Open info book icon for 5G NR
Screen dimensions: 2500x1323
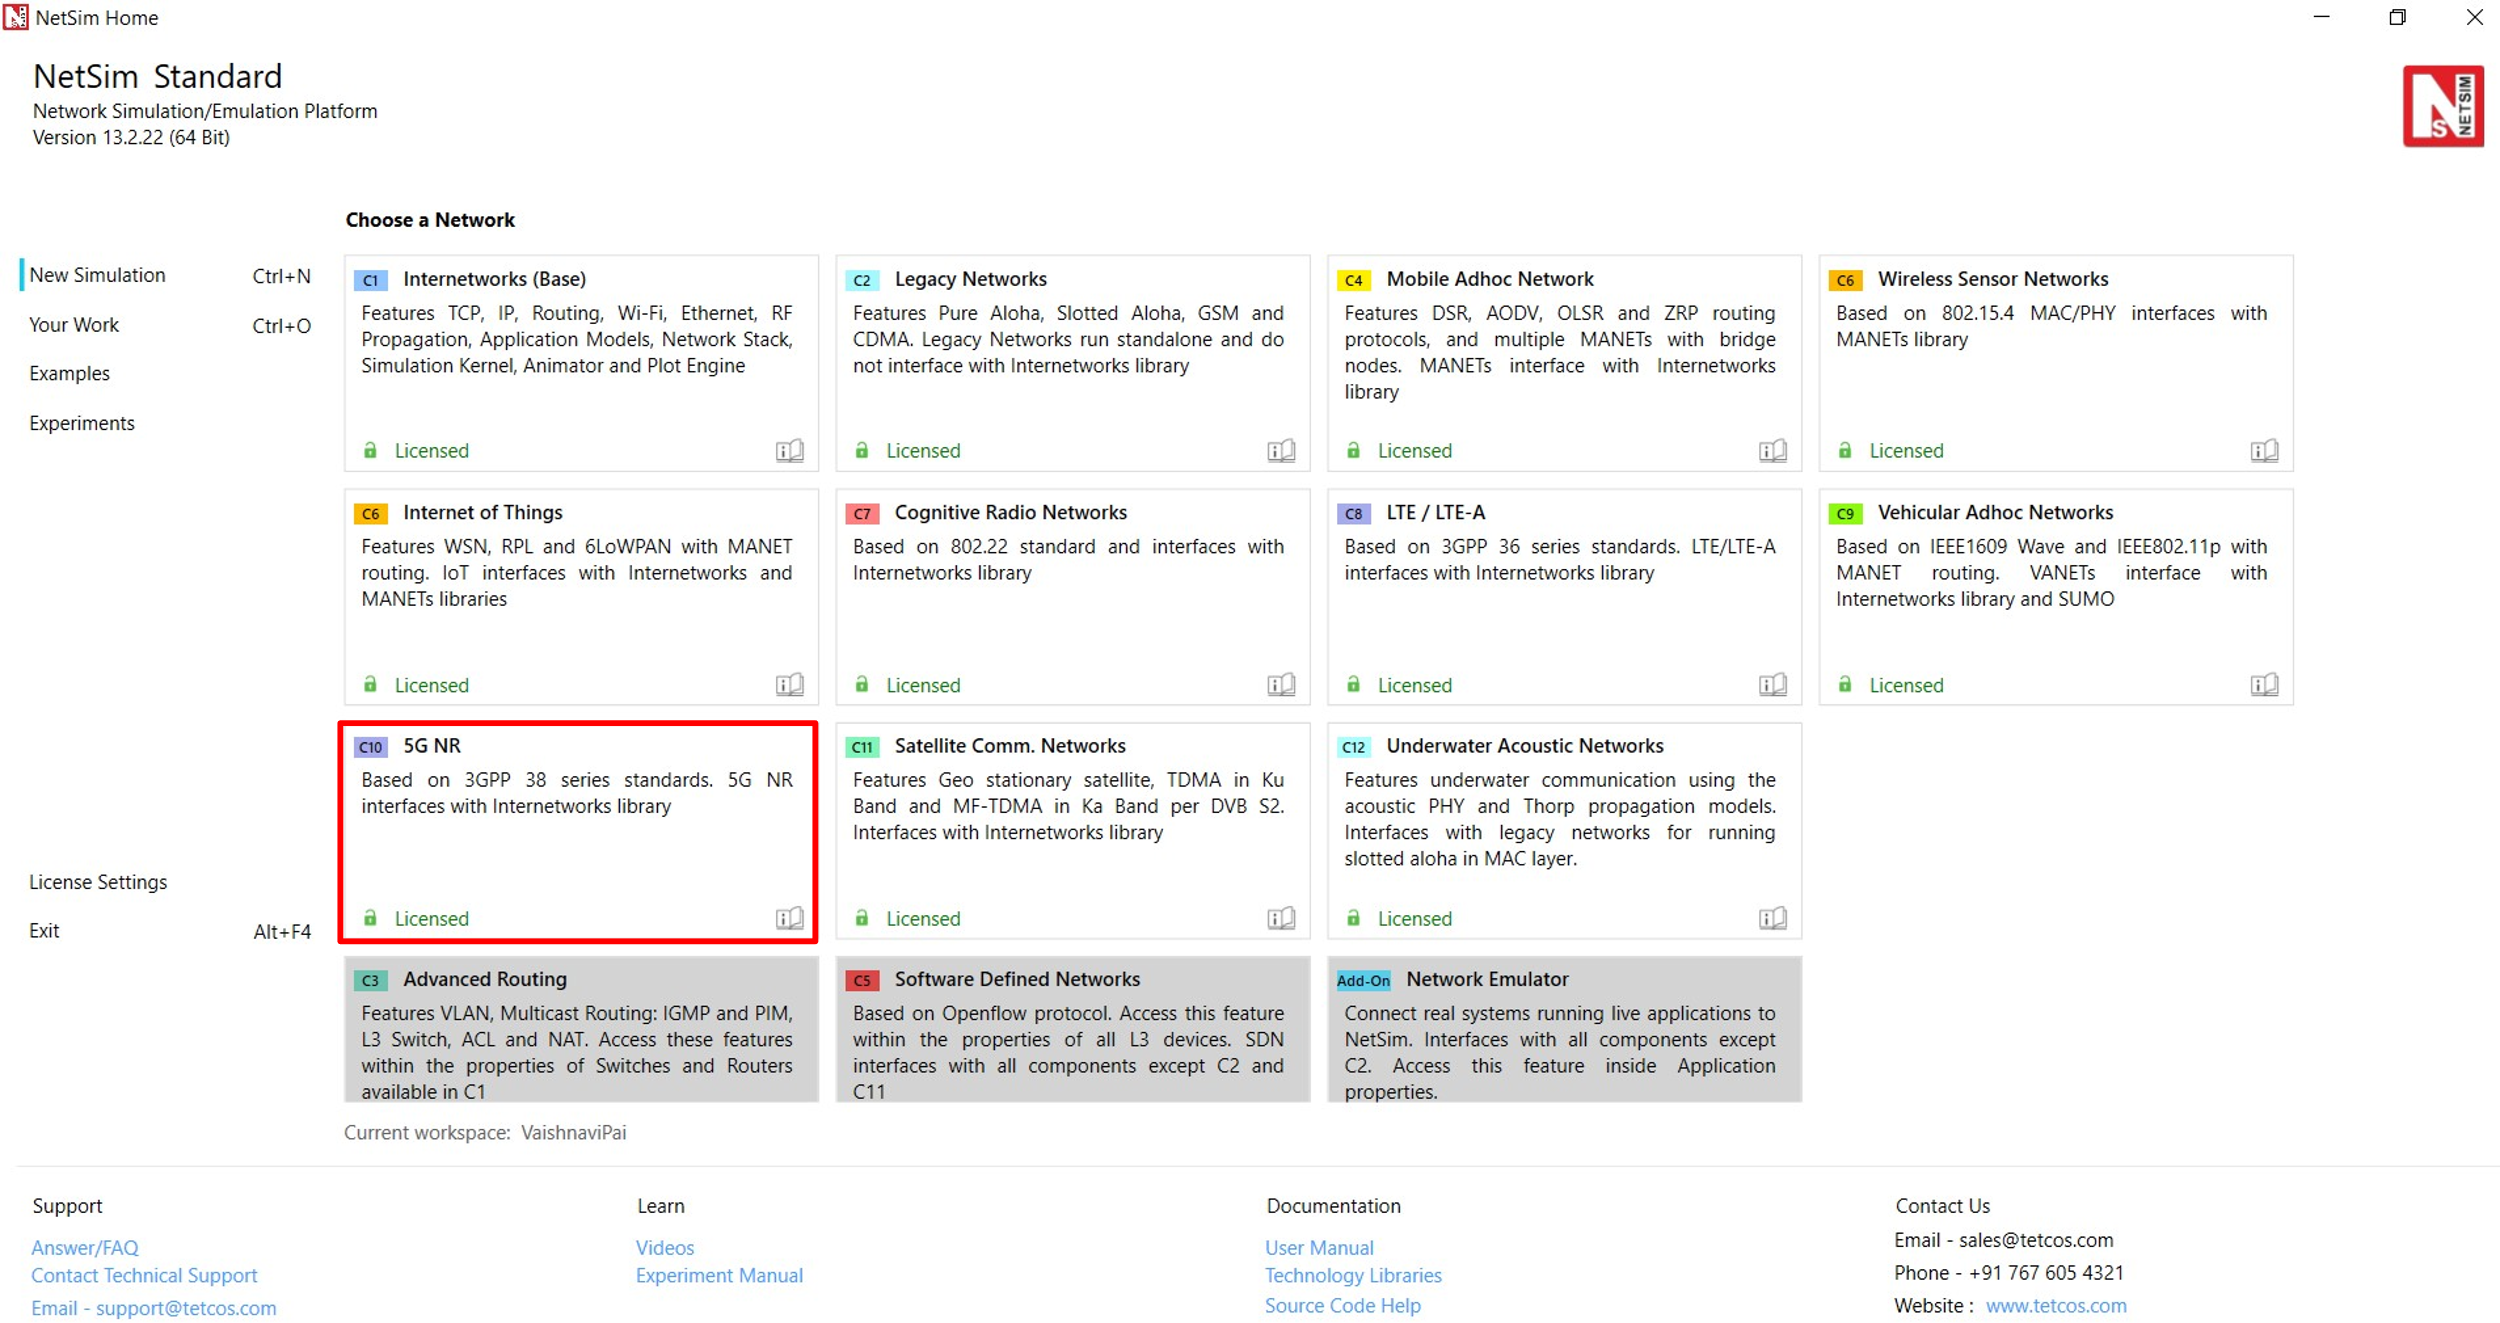(789, 918)
